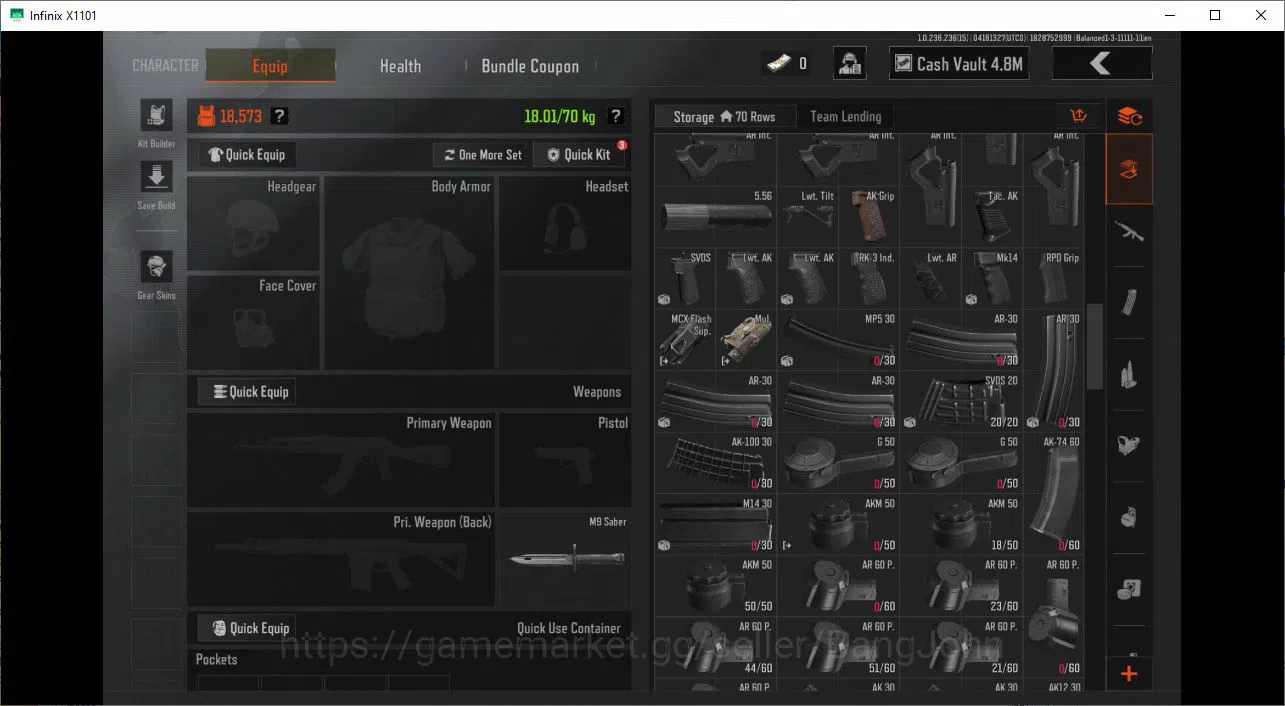Click the empty Headgear slot

pyautogui.click(x=254, y=224)
